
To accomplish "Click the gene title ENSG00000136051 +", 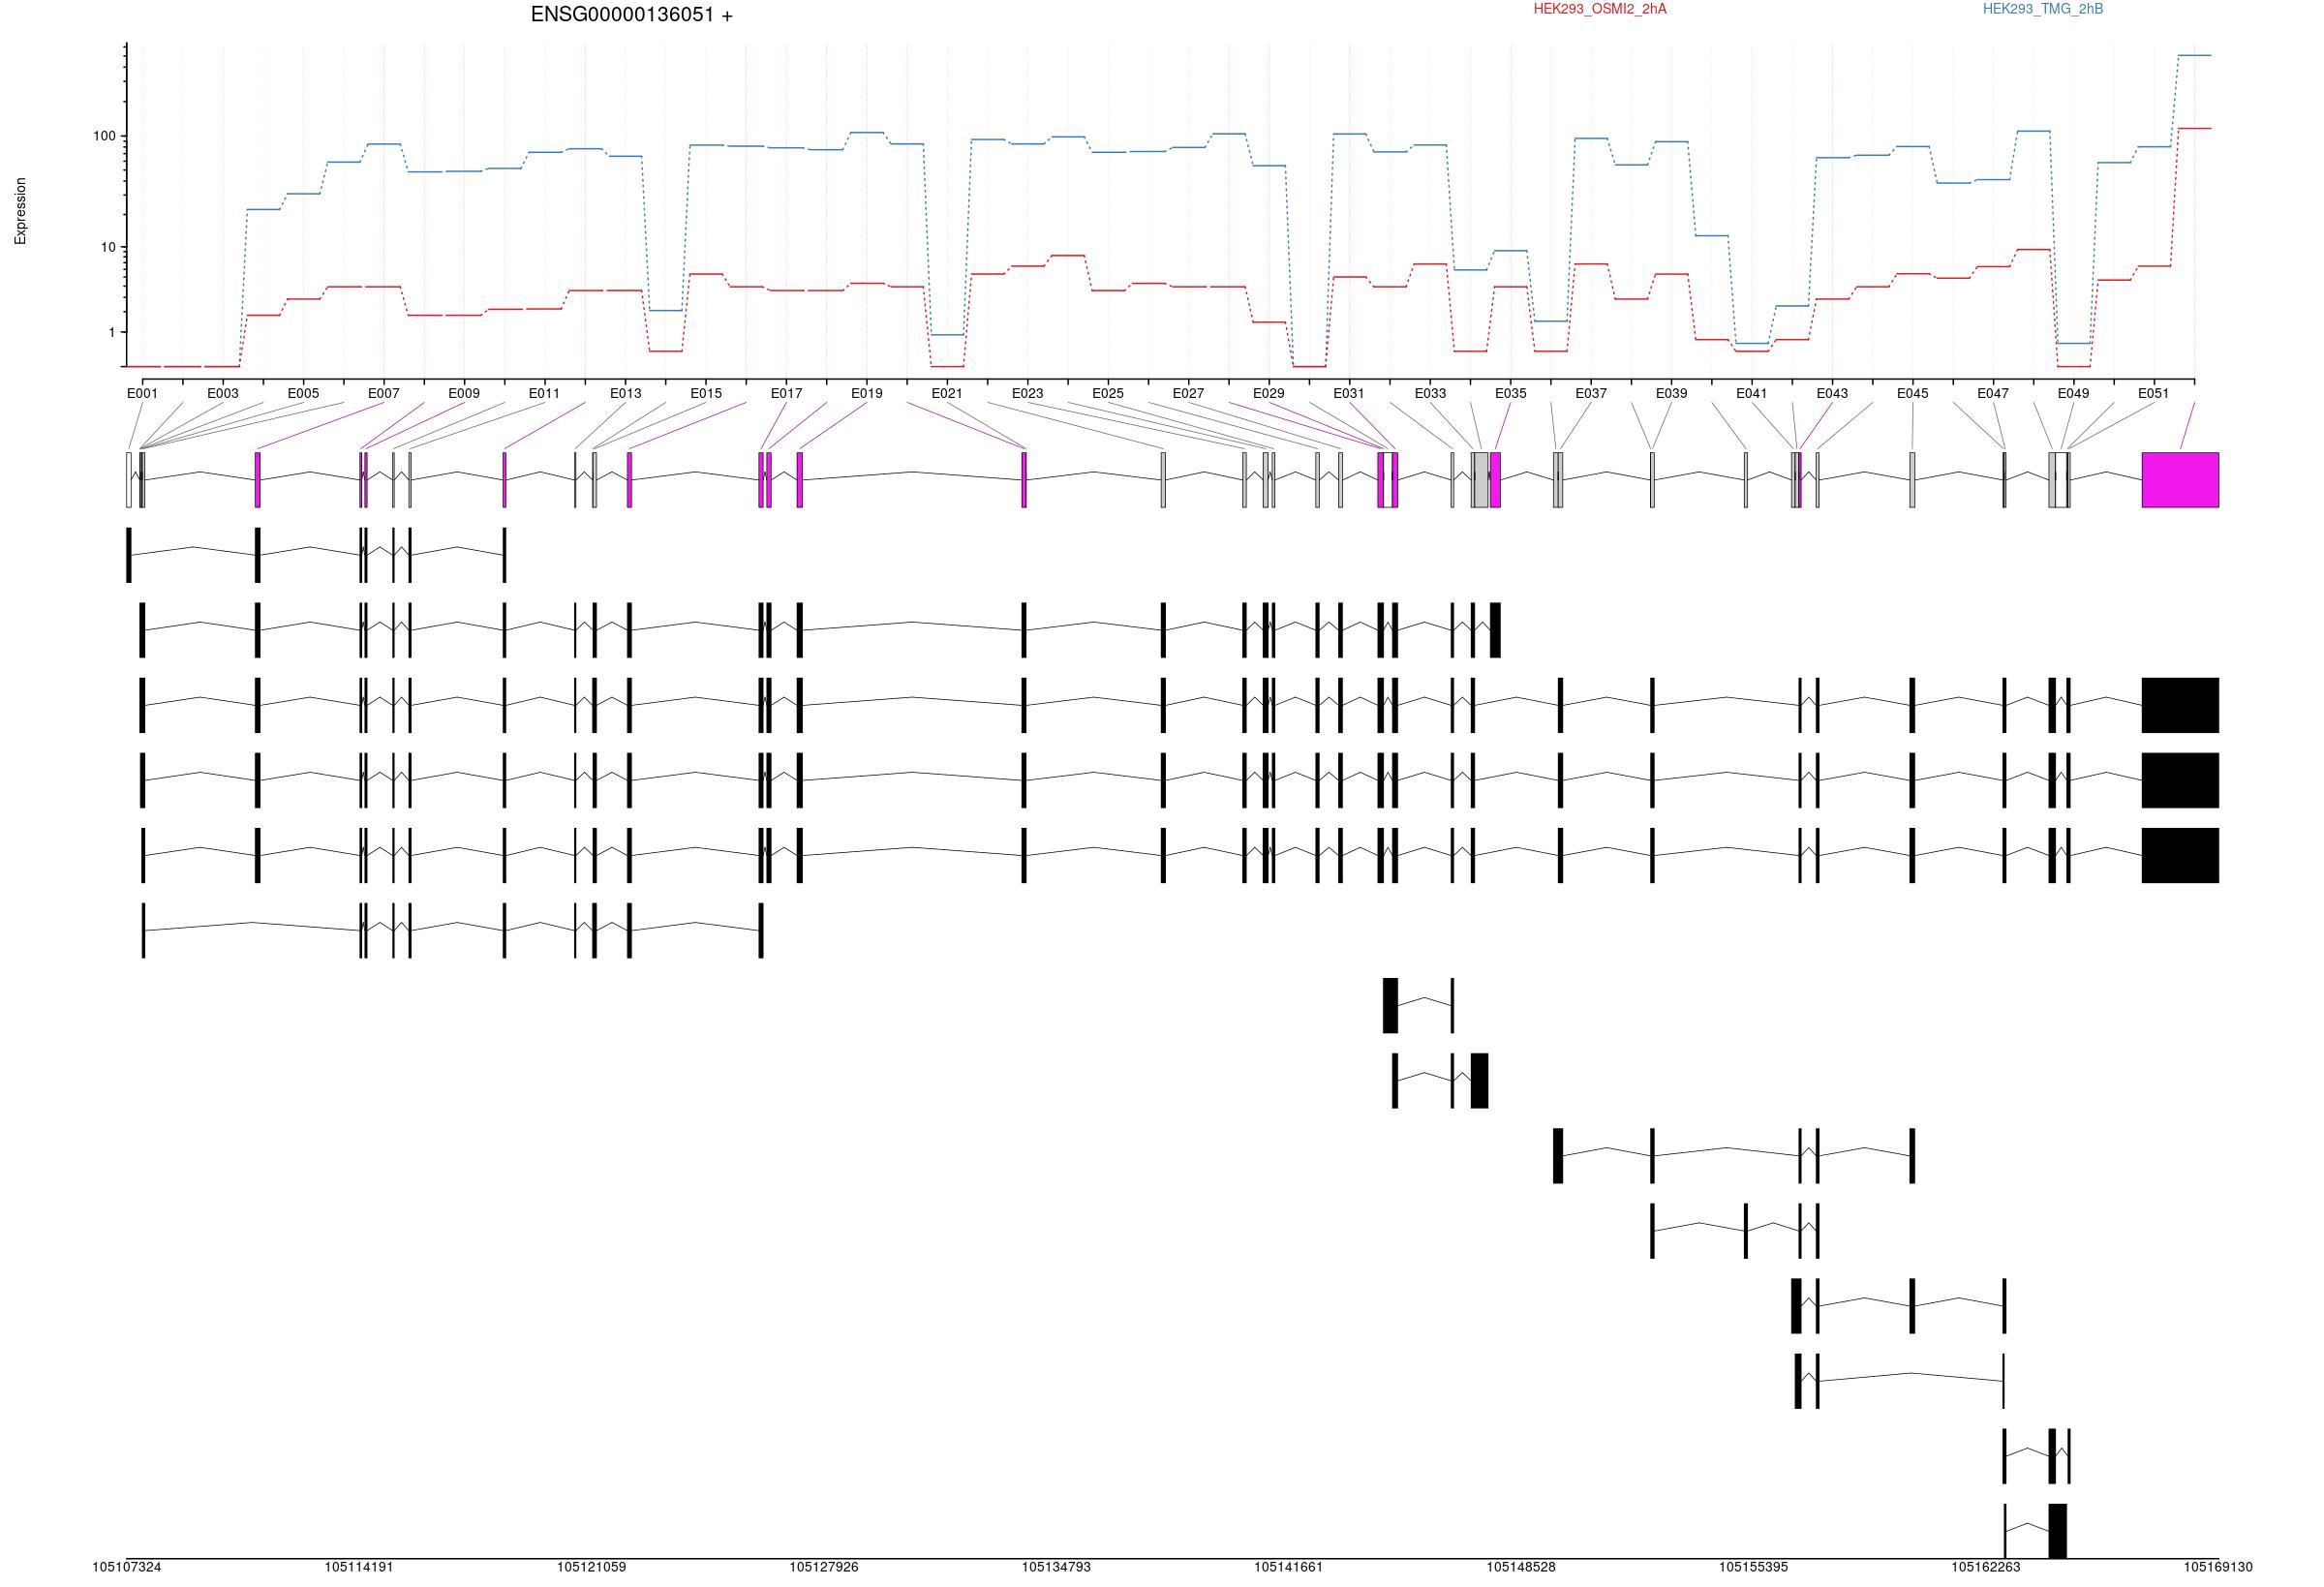I will pyautogui.click(x=631, y=15).
